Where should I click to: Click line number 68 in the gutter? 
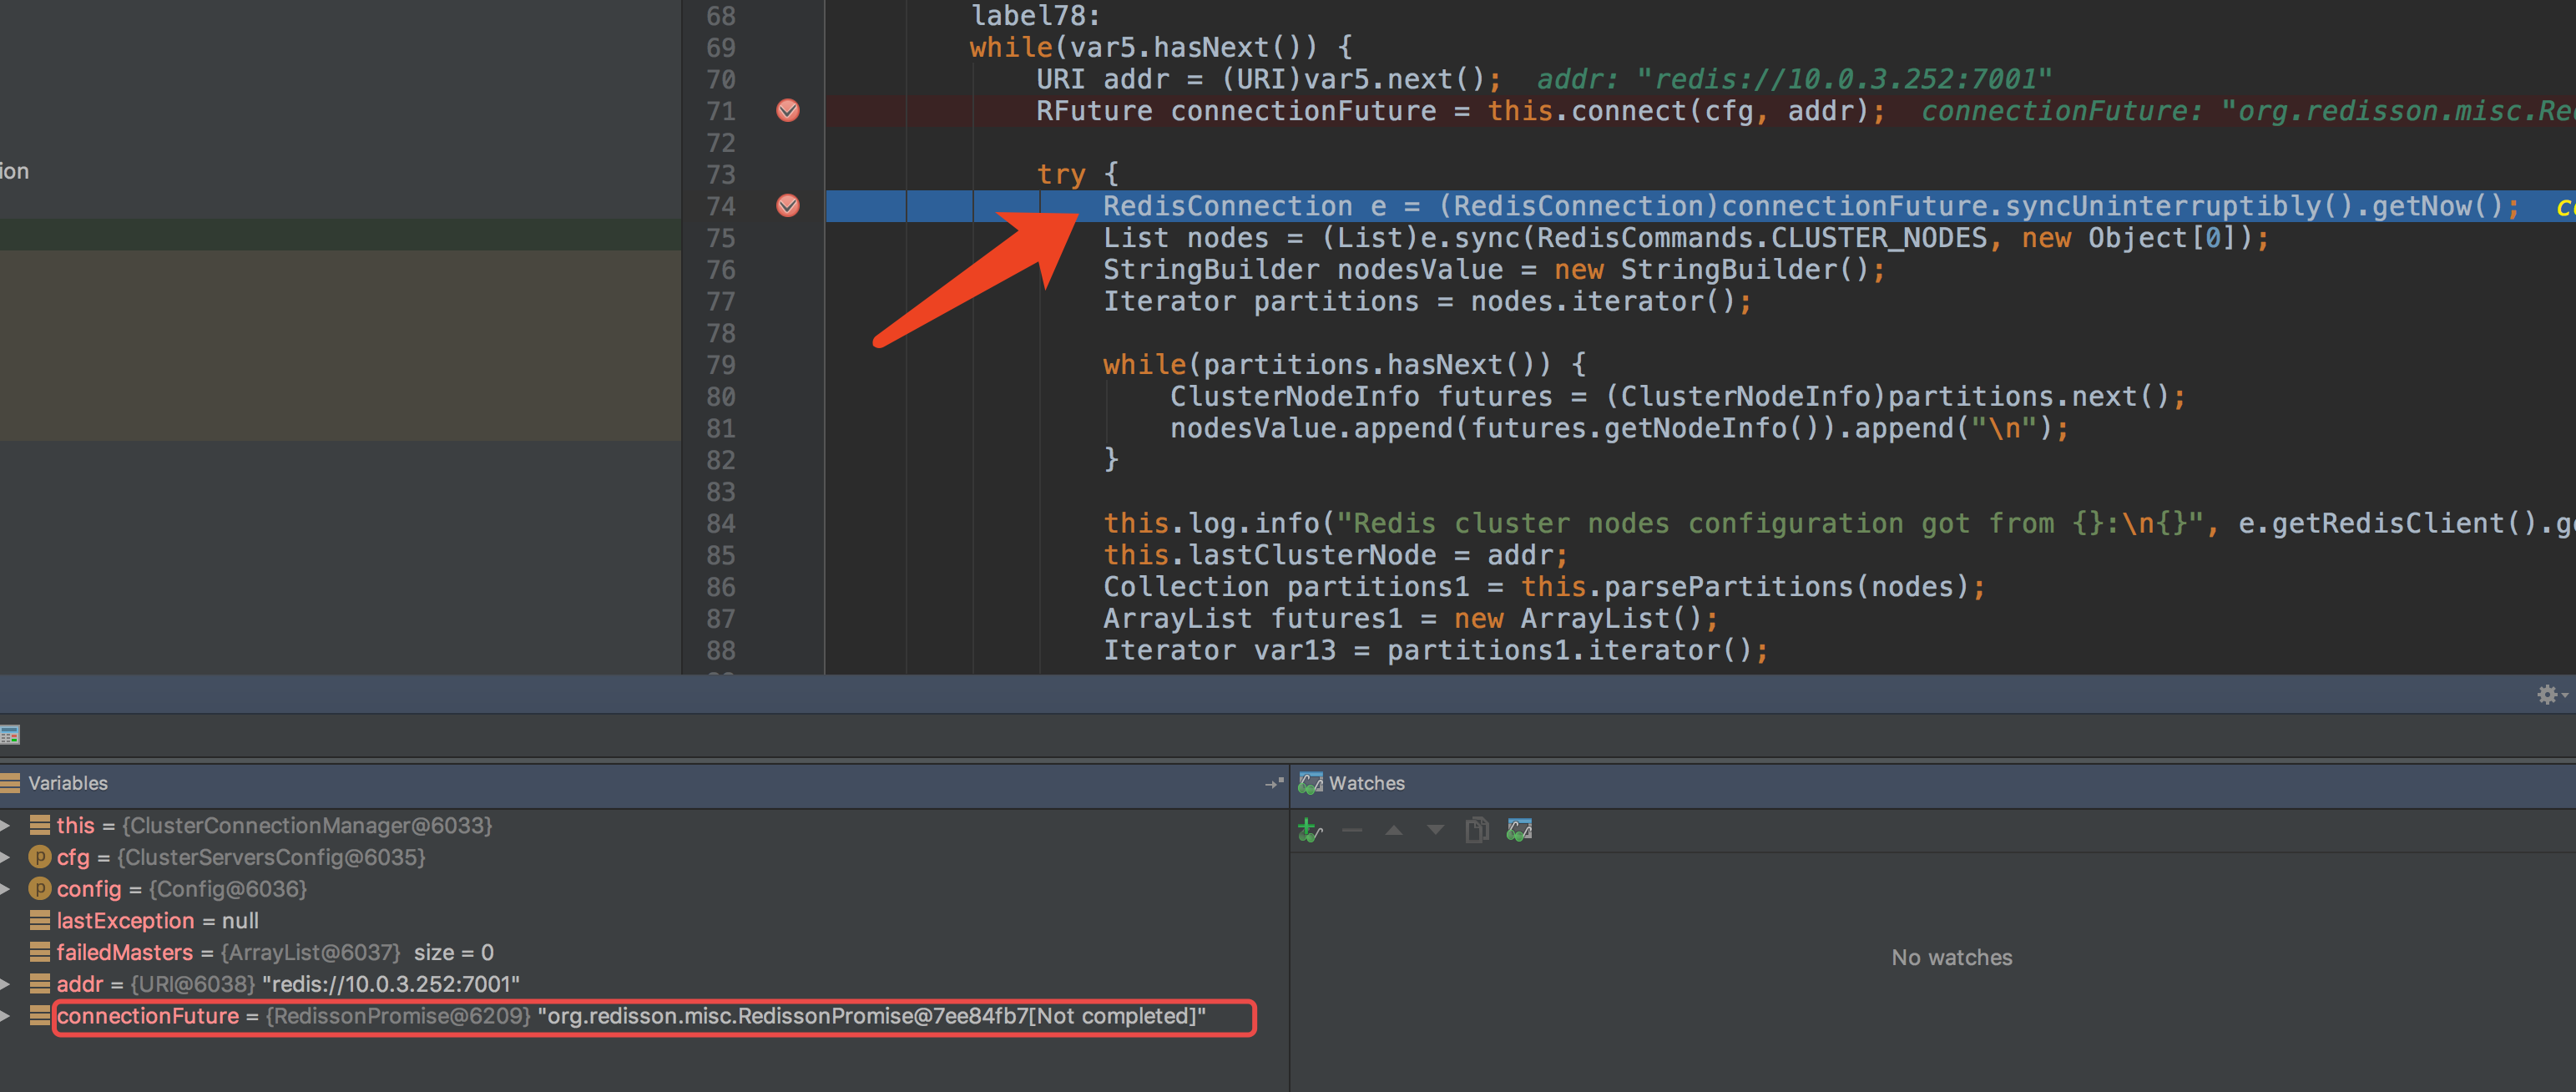(721, 16)
